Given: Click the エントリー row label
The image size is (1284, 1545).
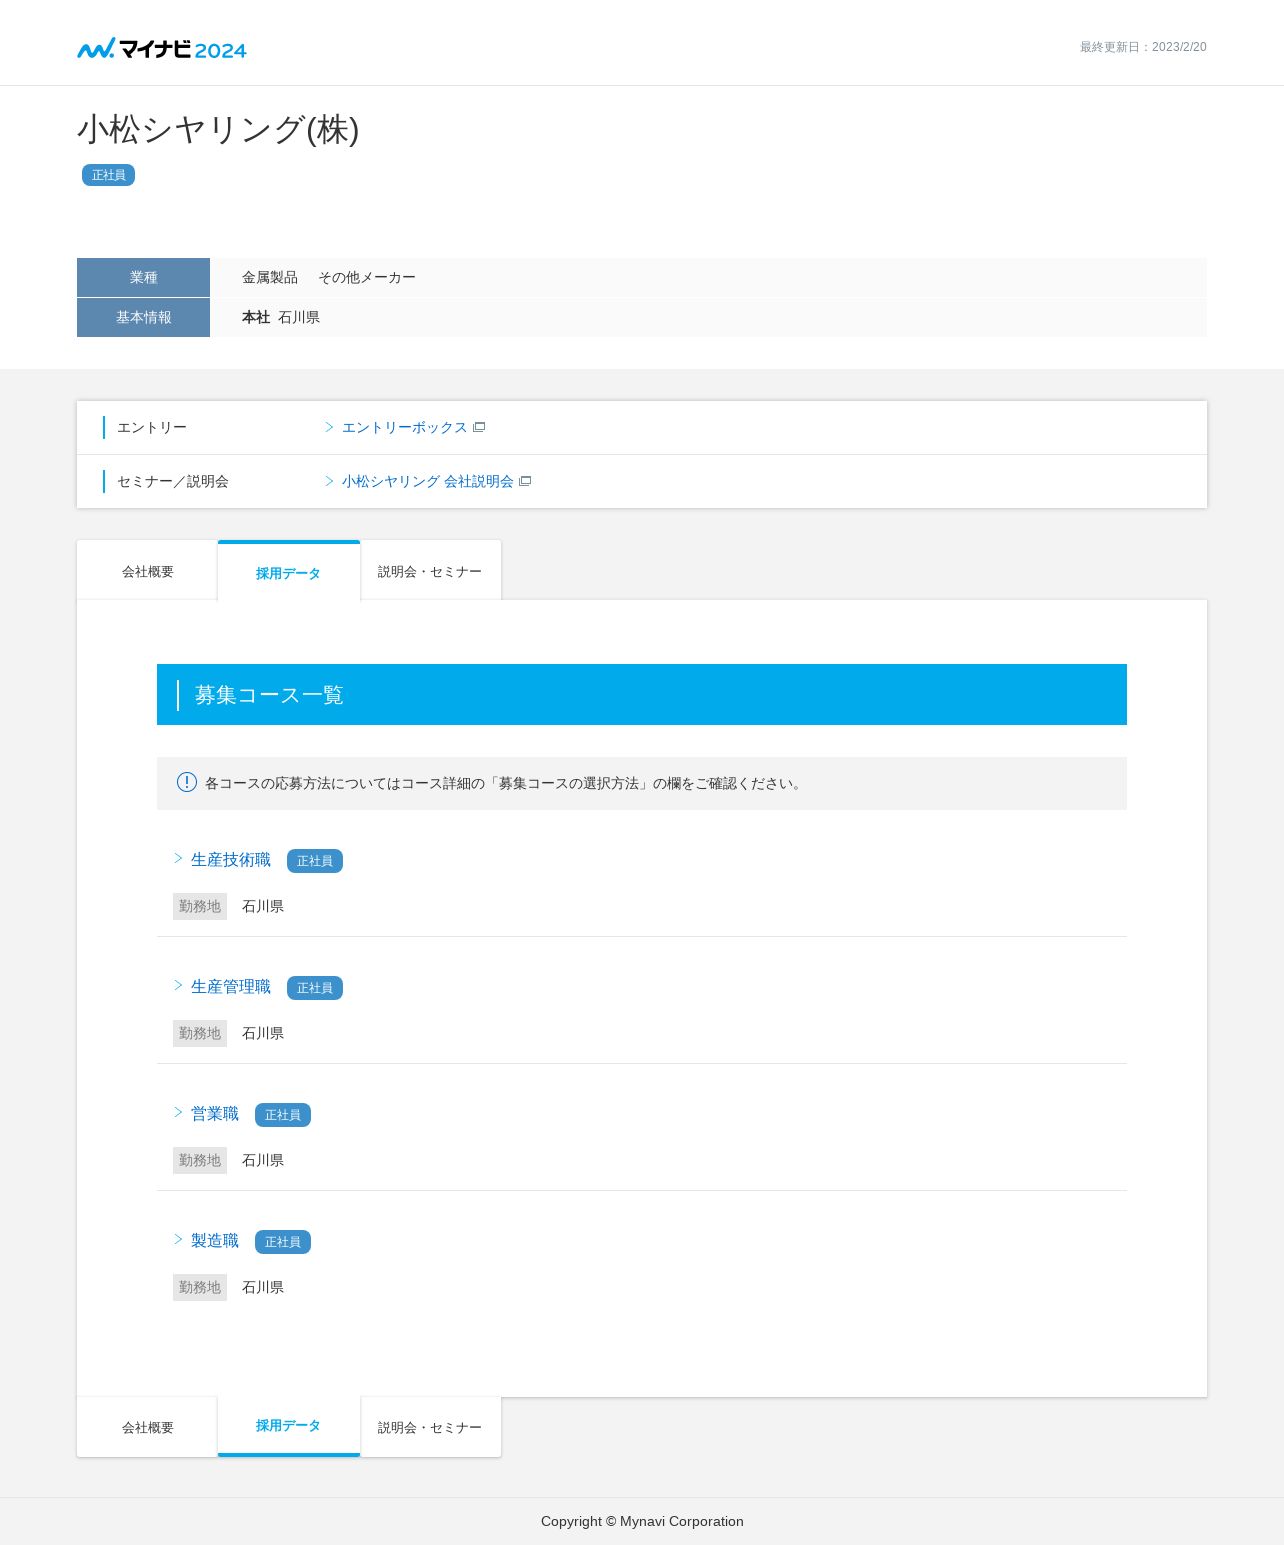Looking at the screenshot, I should (152, 427).
